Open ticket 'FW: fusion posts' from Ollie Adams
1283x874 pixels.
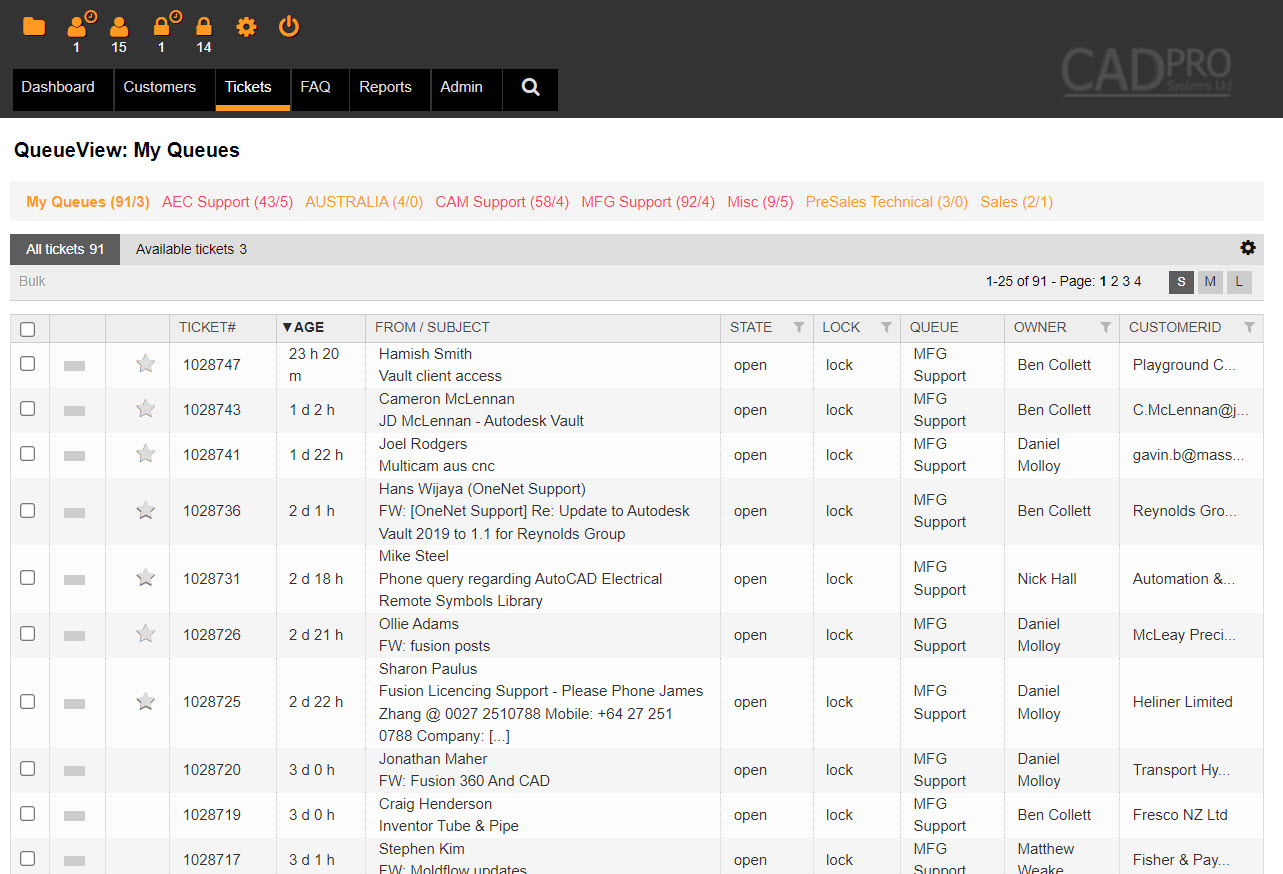click(434, 646)
